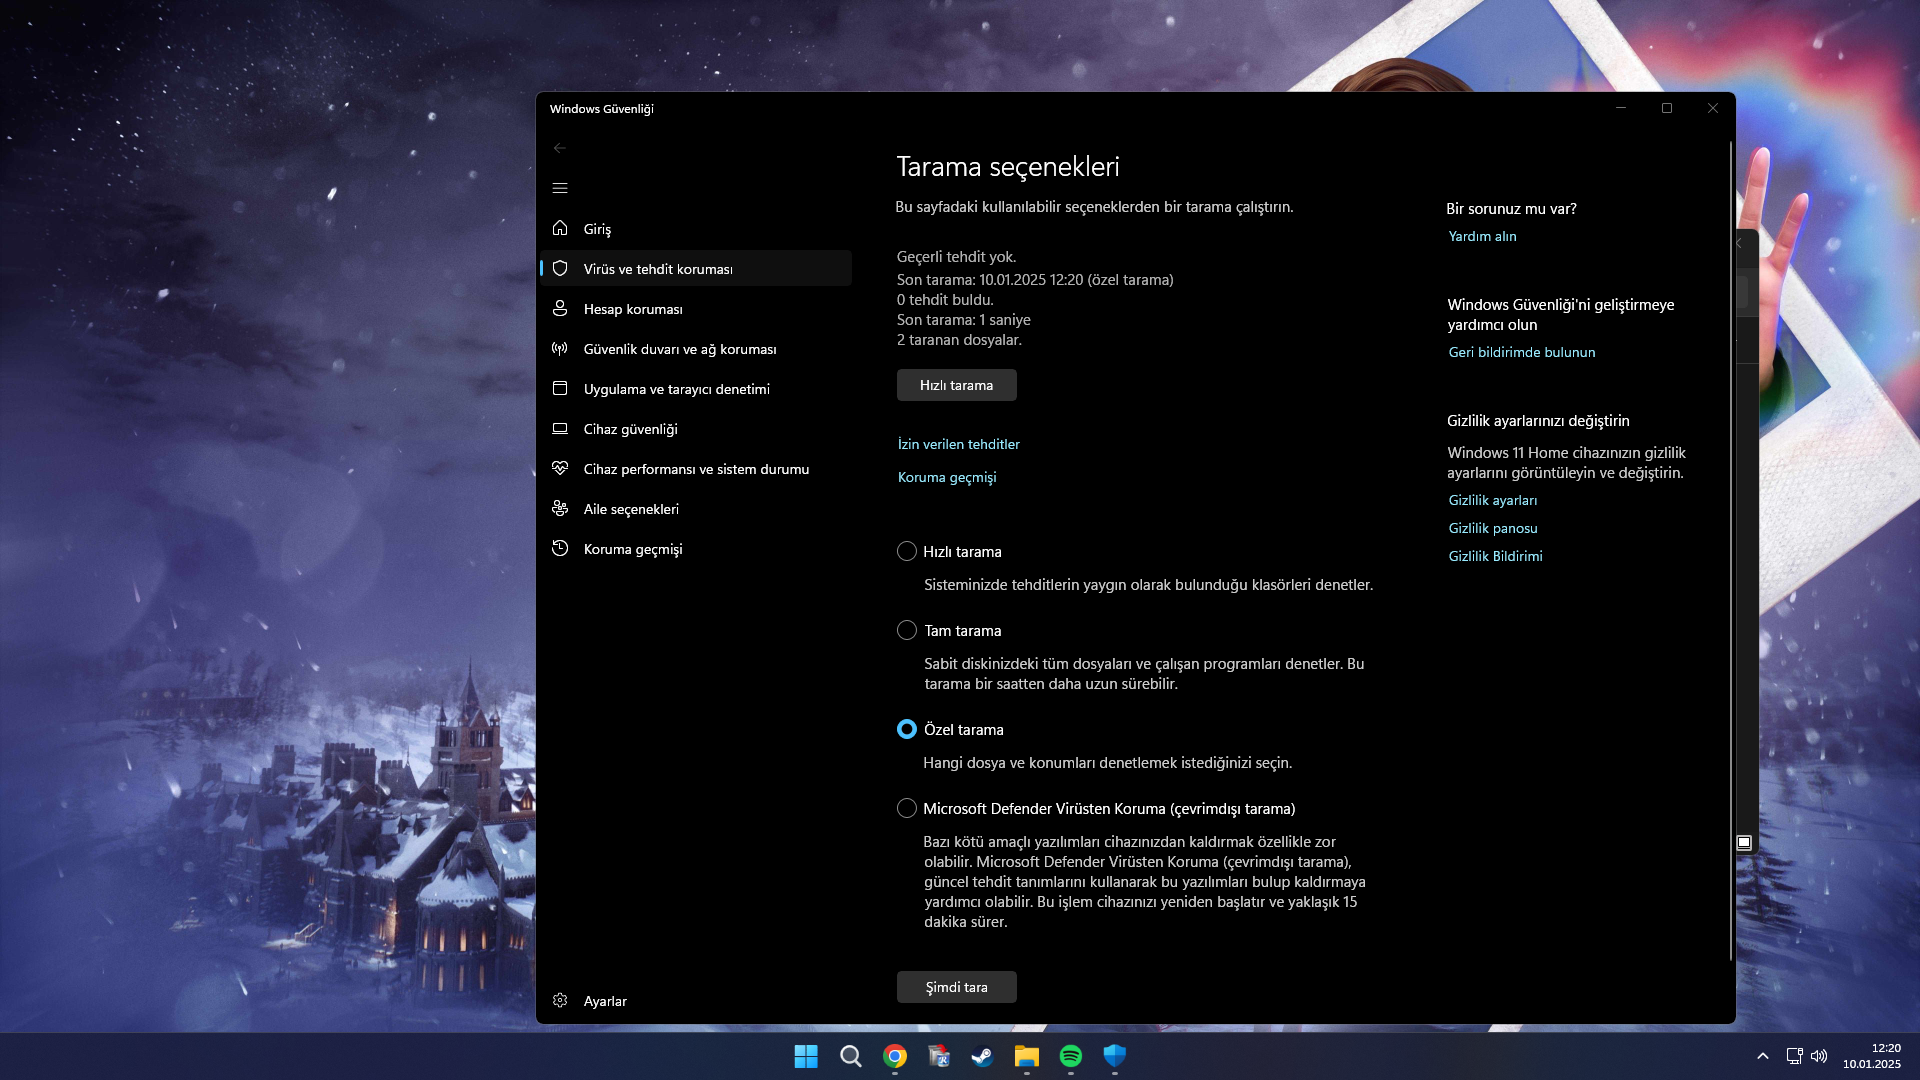
Task: Select the Özel tarama radio button
Action: pos(907,730)
